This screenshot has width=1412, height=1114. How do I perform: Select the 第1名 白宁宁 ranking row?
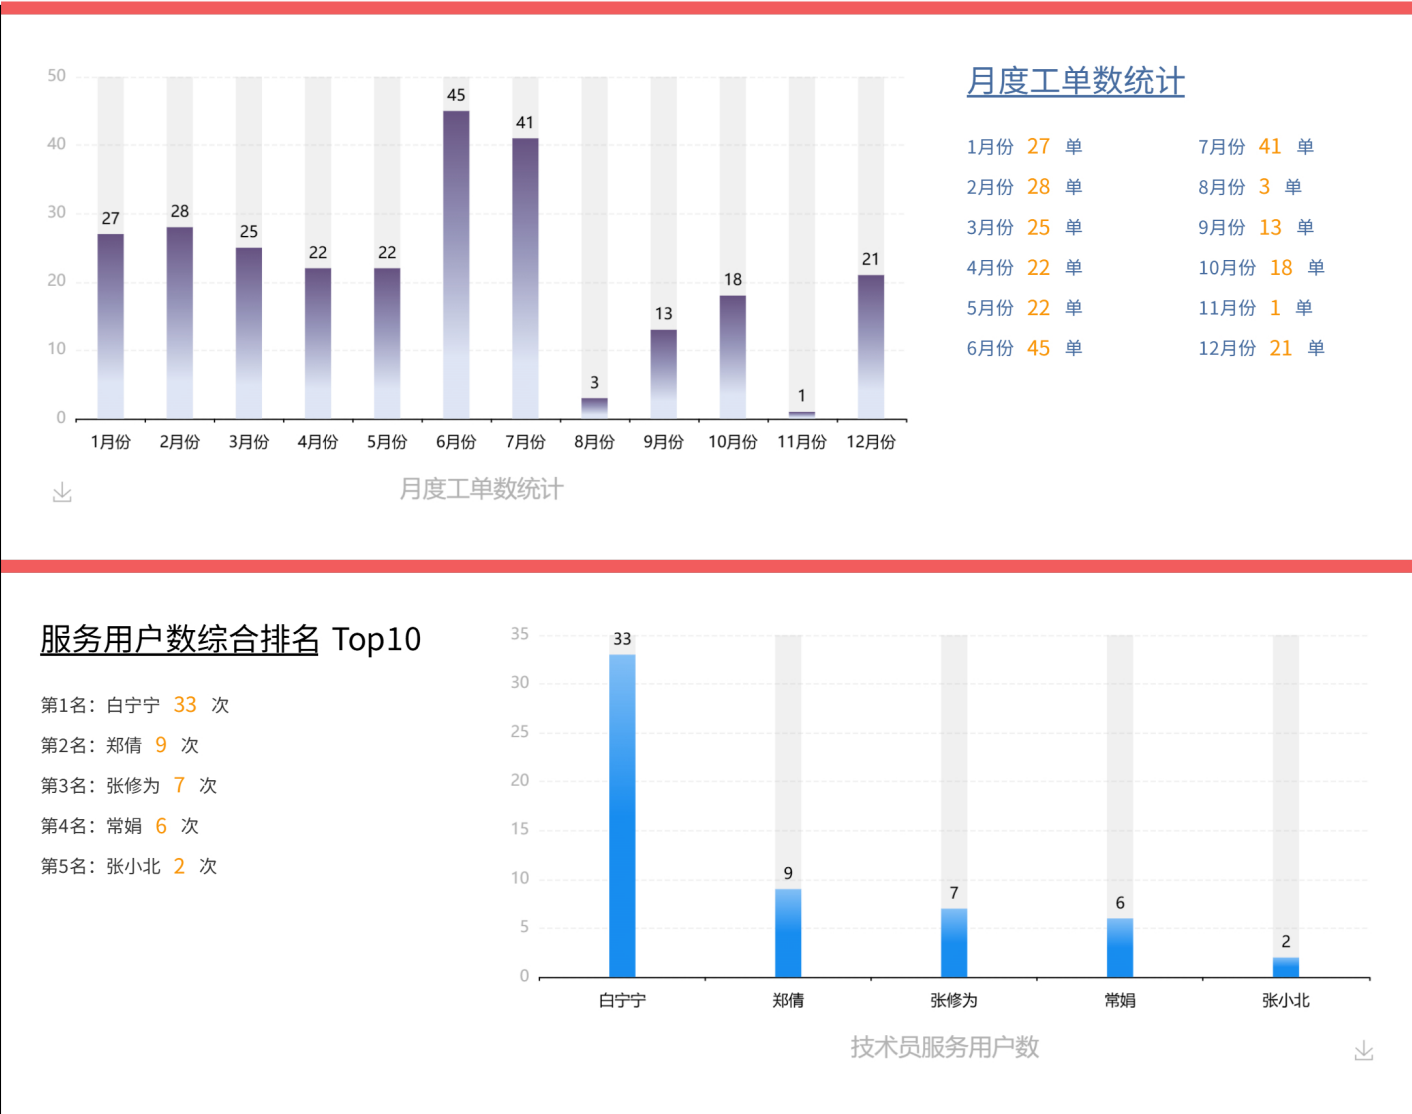[135, 705]
